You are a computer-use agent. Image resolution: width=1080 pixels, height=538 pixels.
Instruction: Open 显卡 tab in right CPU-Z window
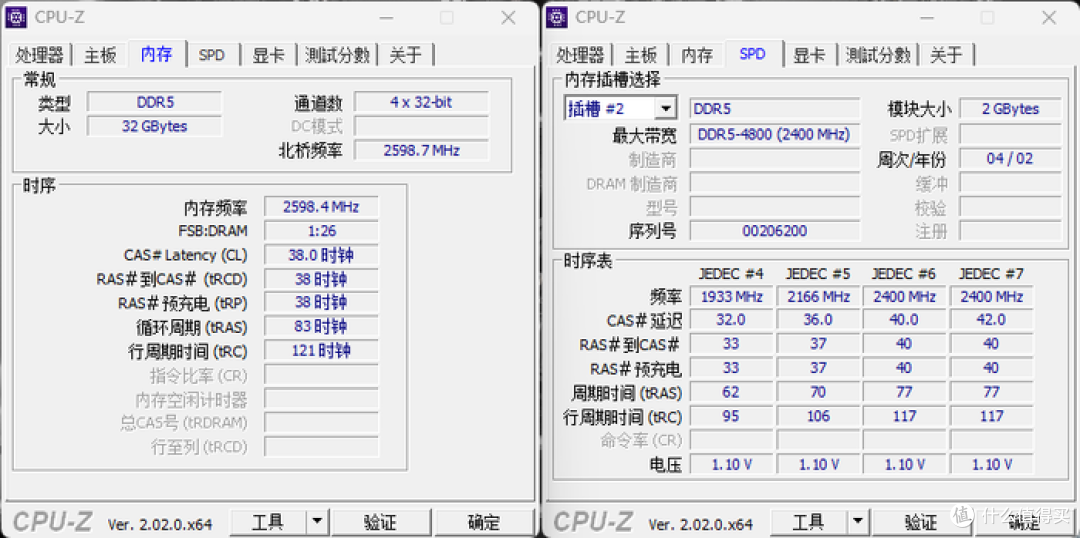point(809,55)
